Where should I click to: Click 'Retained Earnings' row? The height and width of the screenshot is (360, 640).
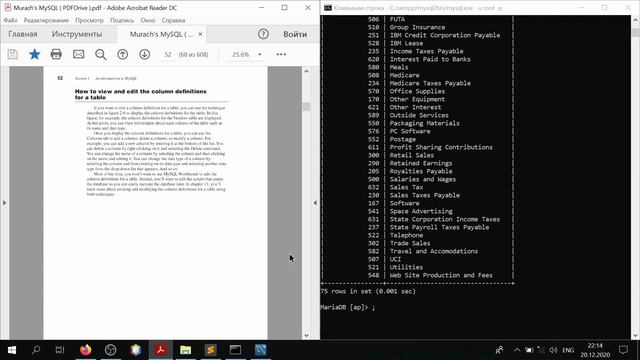[421, 163]
